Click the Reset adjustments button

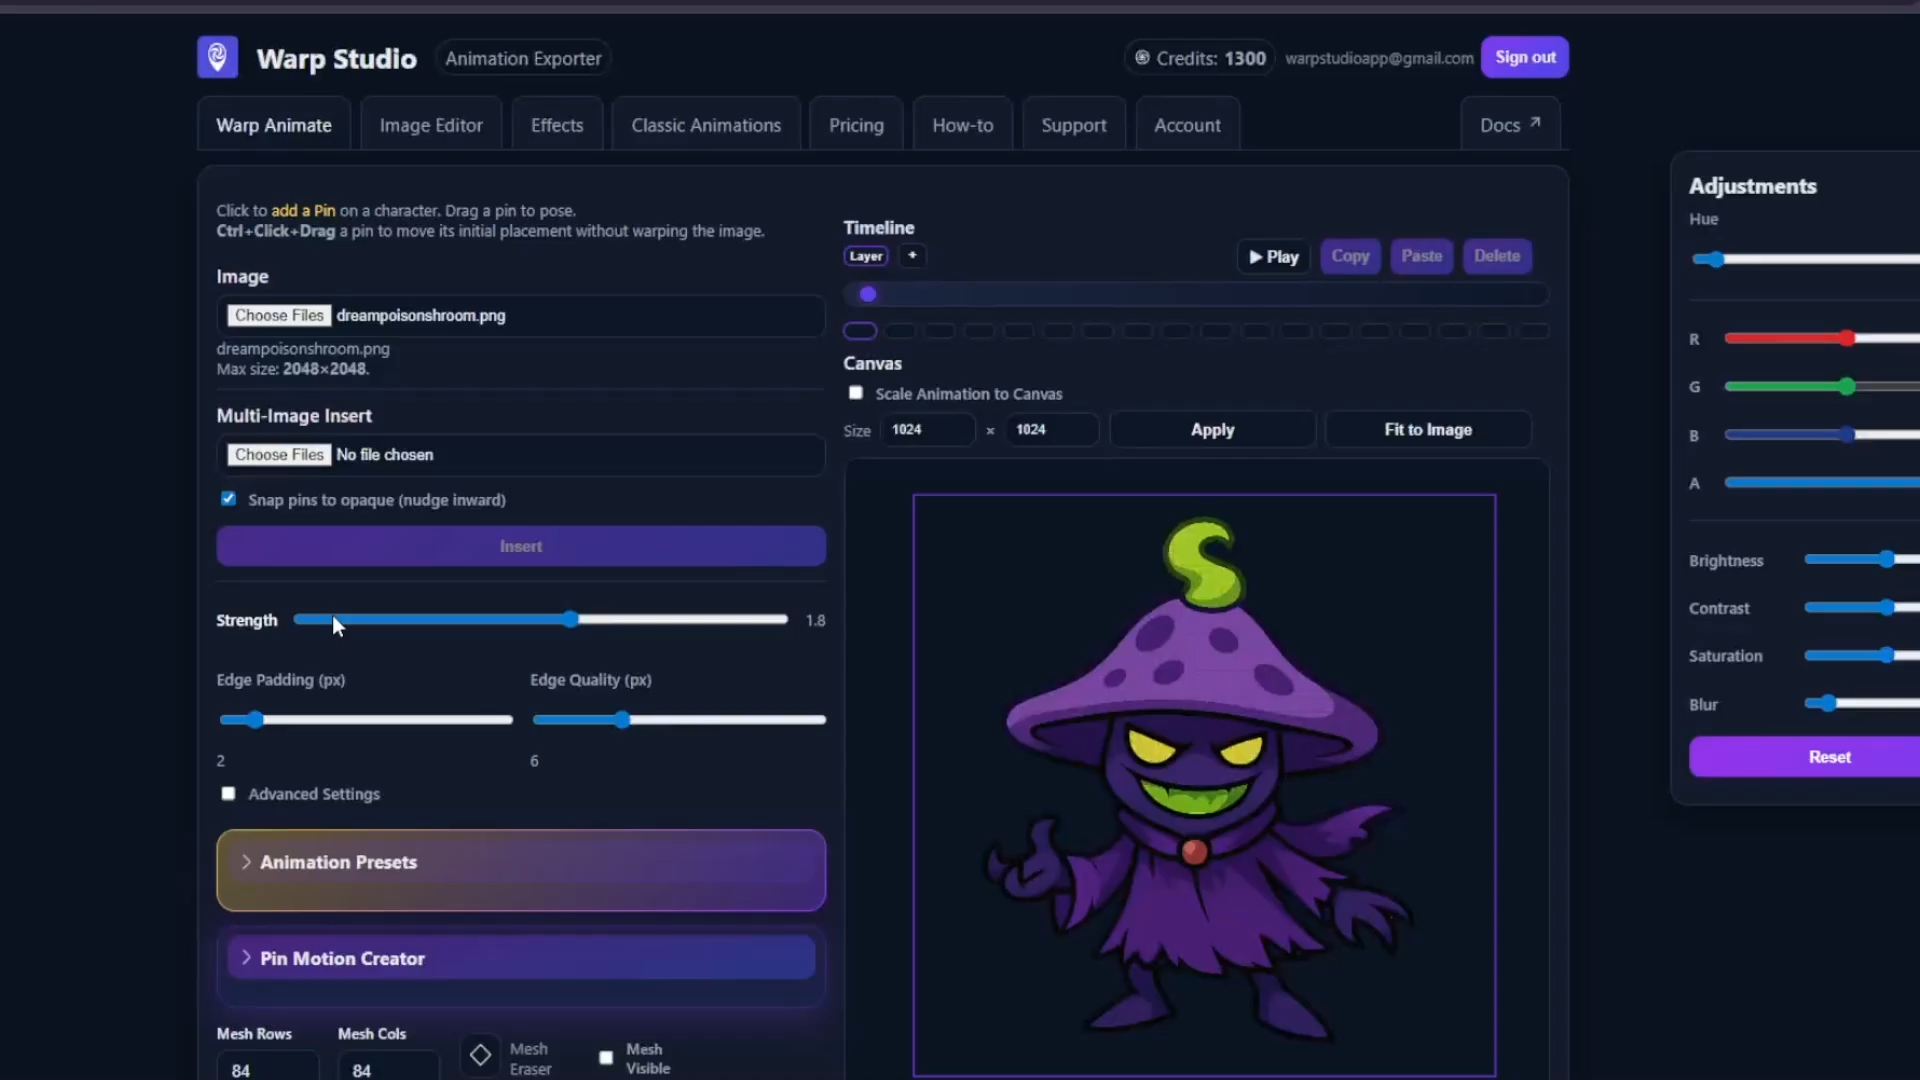(1828, 757)
